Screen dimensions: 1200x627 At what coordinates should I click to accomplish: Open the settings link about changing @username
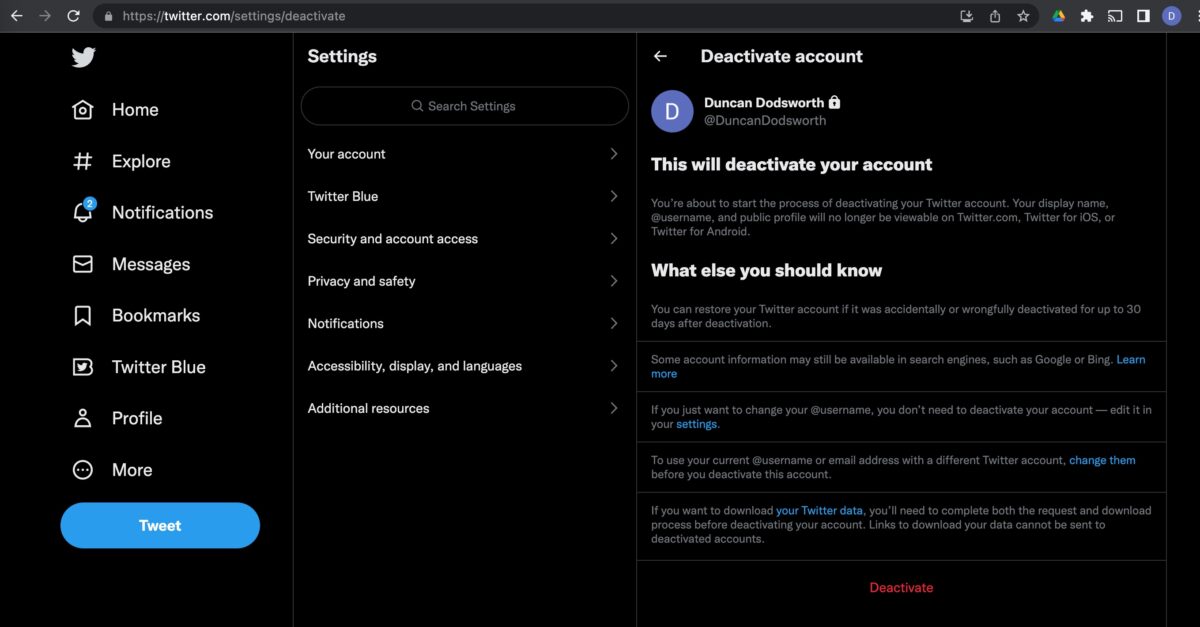(697, 424)
